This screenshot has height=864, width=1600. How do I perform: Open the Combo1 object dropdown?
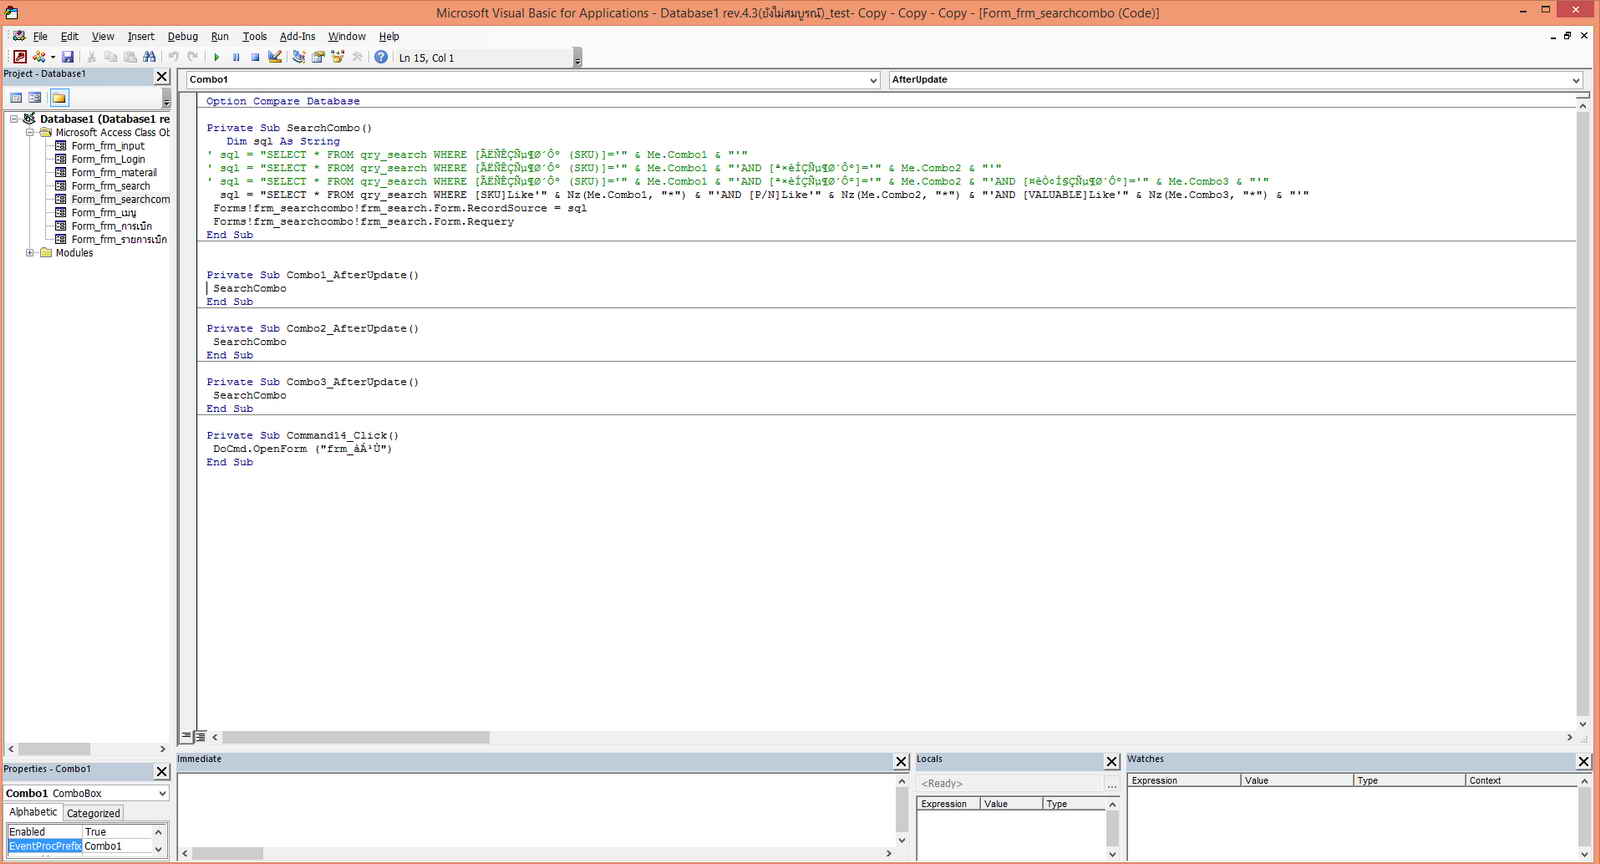tap(873, 80)
